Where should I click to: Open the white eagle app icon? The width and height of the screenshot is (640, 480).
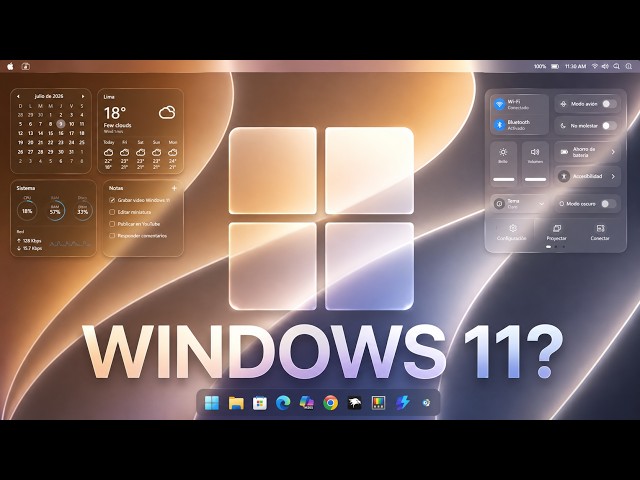pos(354,403)
